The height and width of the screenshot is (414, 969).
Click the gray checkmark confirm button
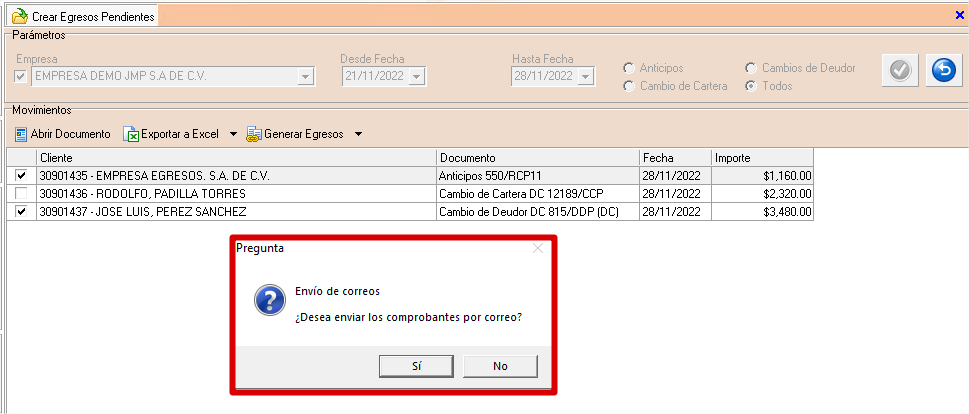tap(900, 71)
